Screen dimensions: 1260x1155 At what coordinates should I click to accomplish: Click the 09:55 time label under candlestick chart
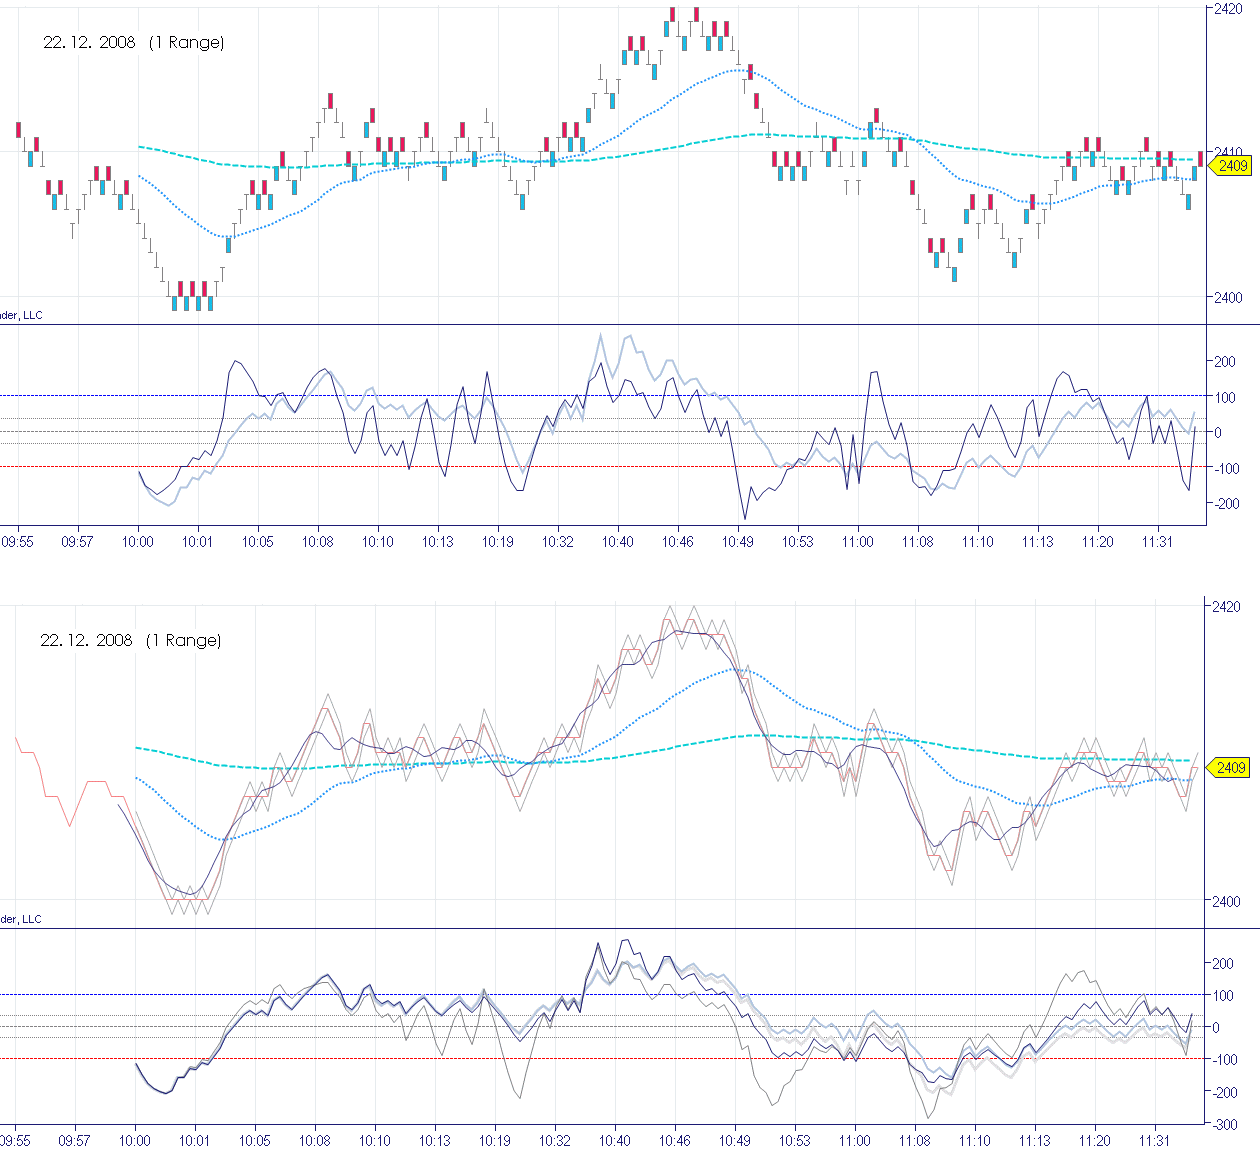tap(17, 542)
